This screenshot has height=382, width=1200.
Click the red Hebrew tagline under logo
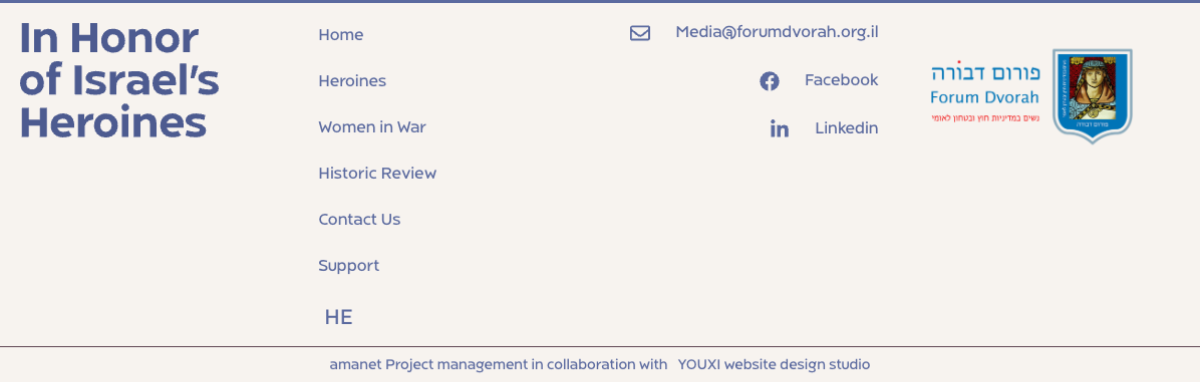point(985,119)
